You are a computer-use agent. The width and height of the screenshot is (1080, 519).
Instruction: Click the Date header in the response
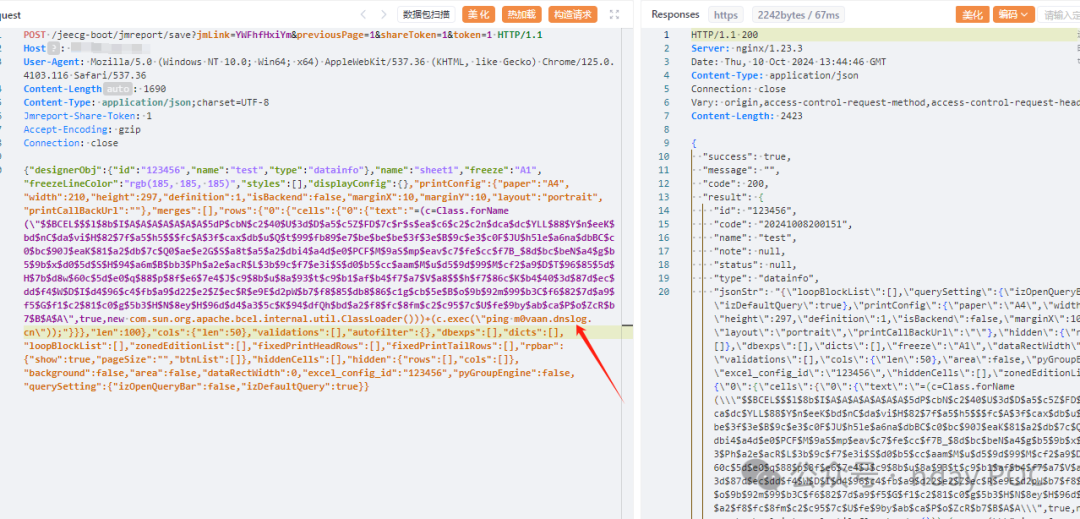[789, 61]
